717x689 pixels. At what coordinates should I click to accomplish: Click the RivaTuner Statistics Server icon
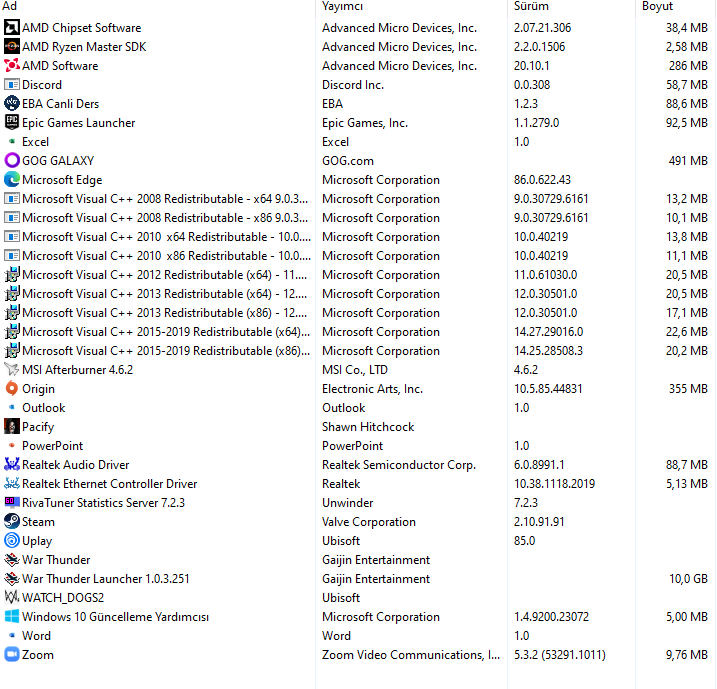(x=12, y=502)
